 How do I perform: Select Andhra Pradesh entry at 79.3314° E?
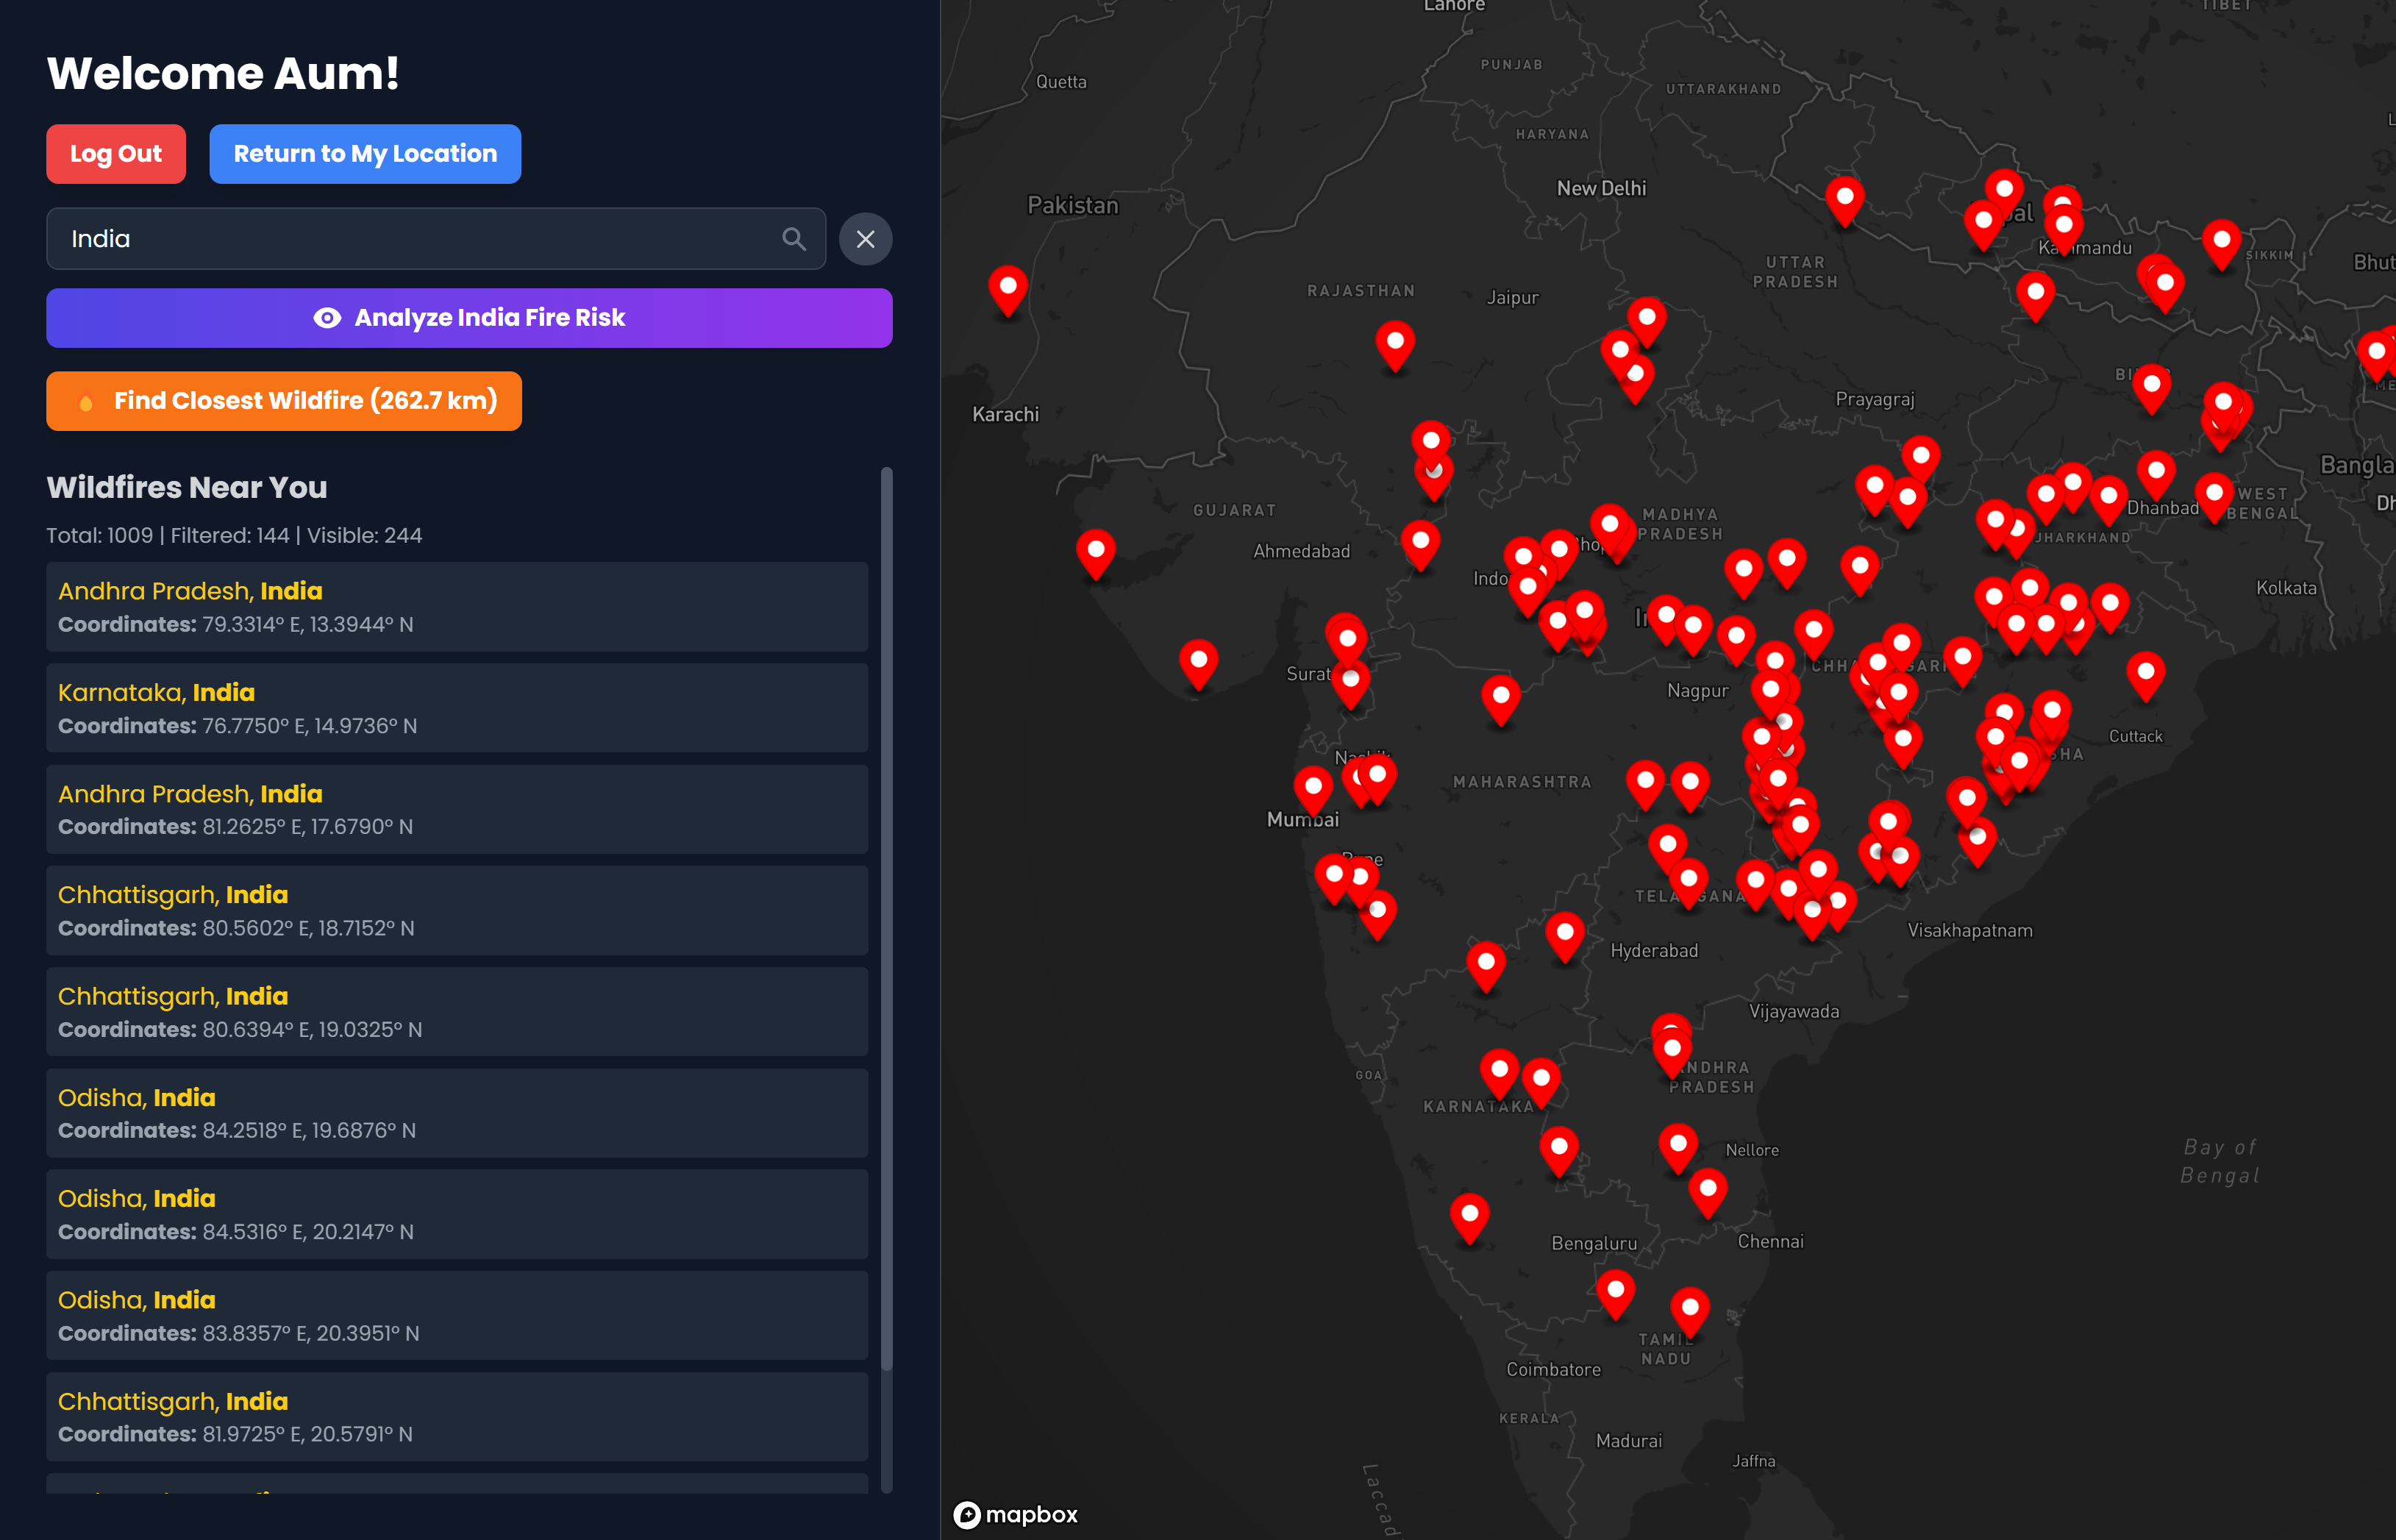456,606
